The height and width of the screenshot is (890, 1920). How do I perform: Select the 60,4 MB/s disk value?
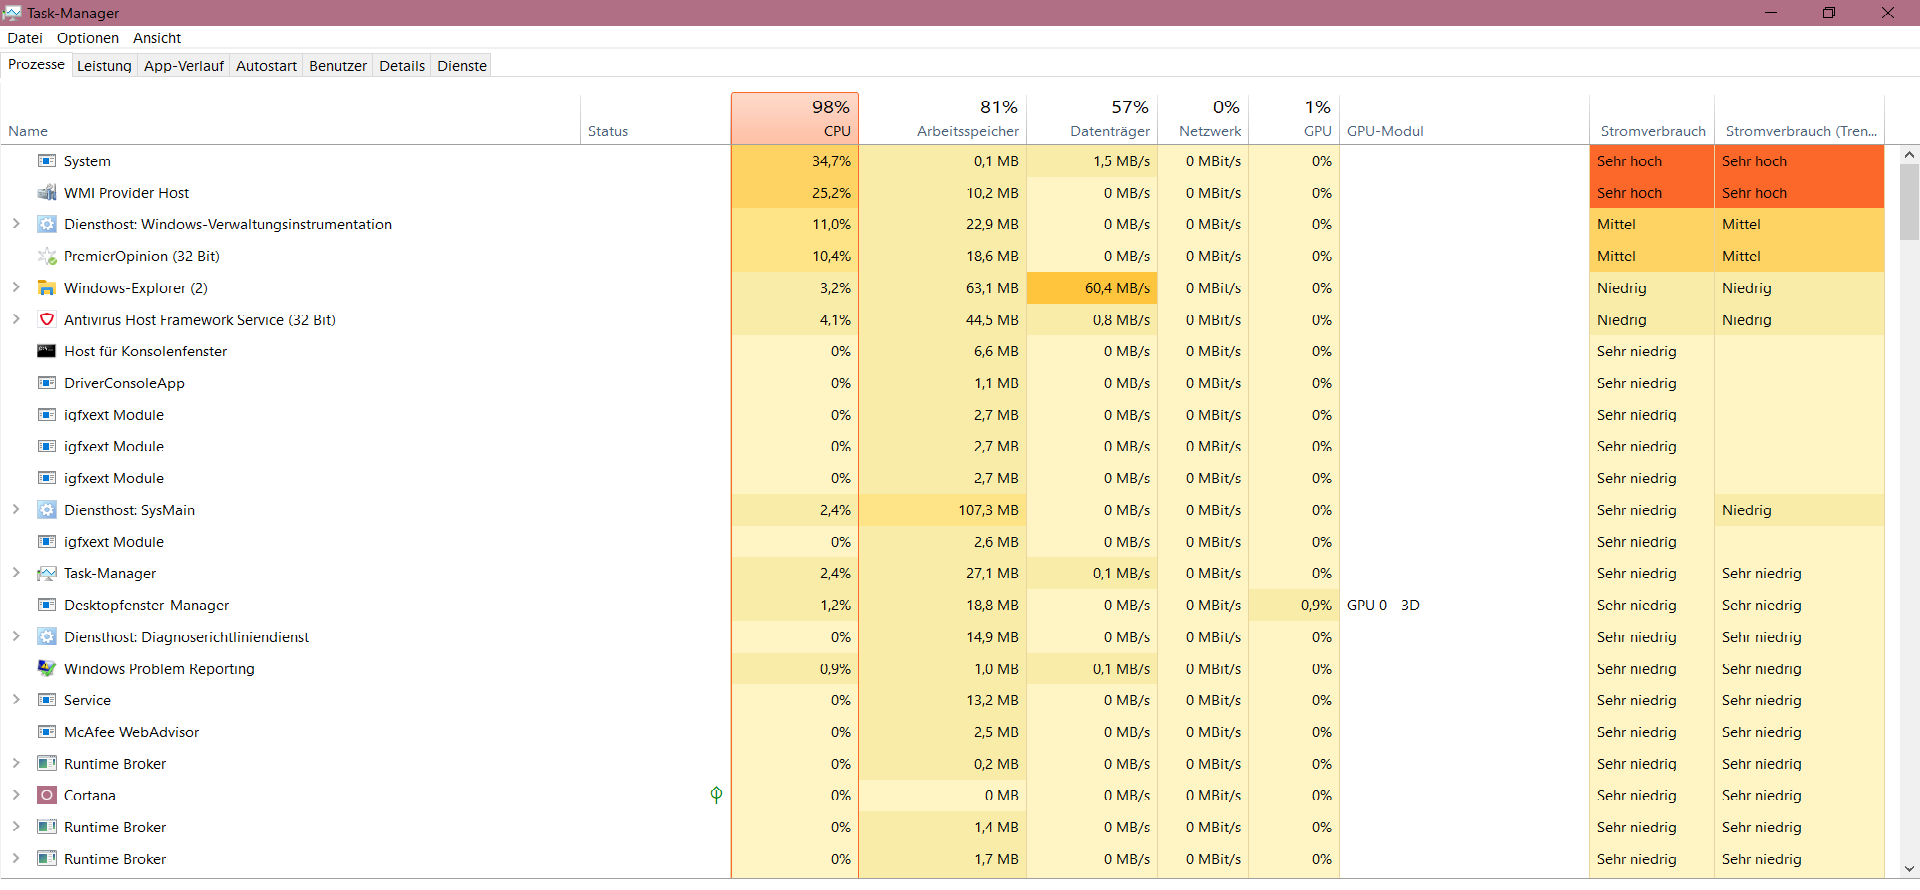1092,288
